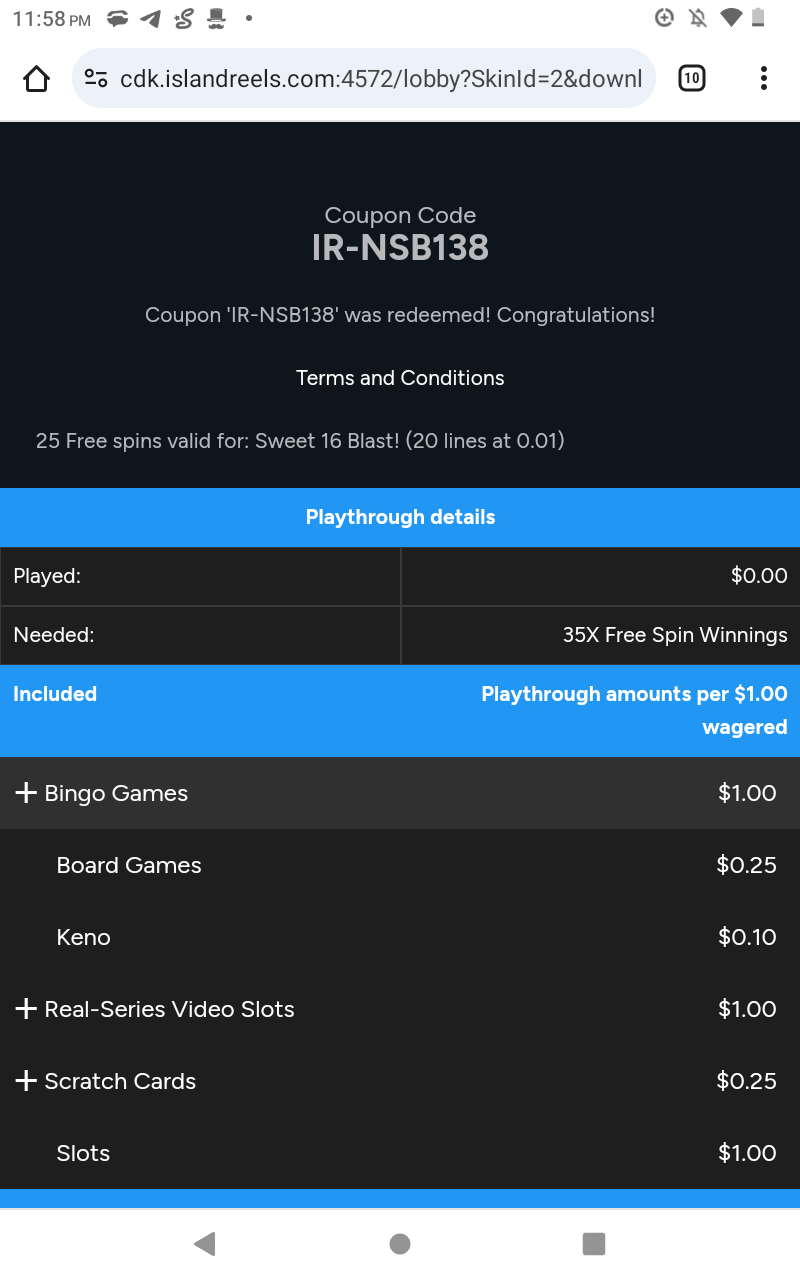
Task: Tap the Telegram notification icon in status bar
Action: coord(150,18)
